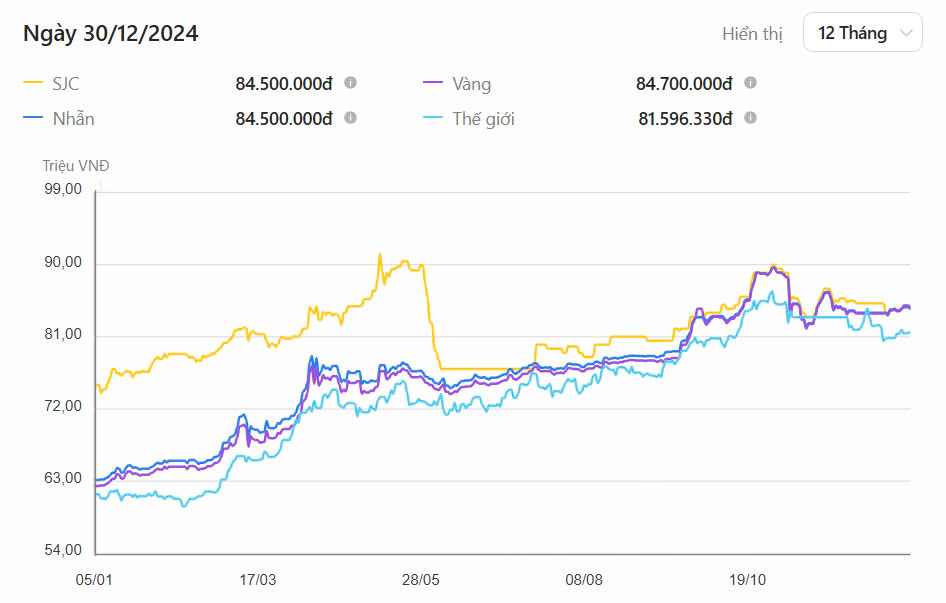Toggle the Nhẫn series legend label
946x603 pixels.
73,119
